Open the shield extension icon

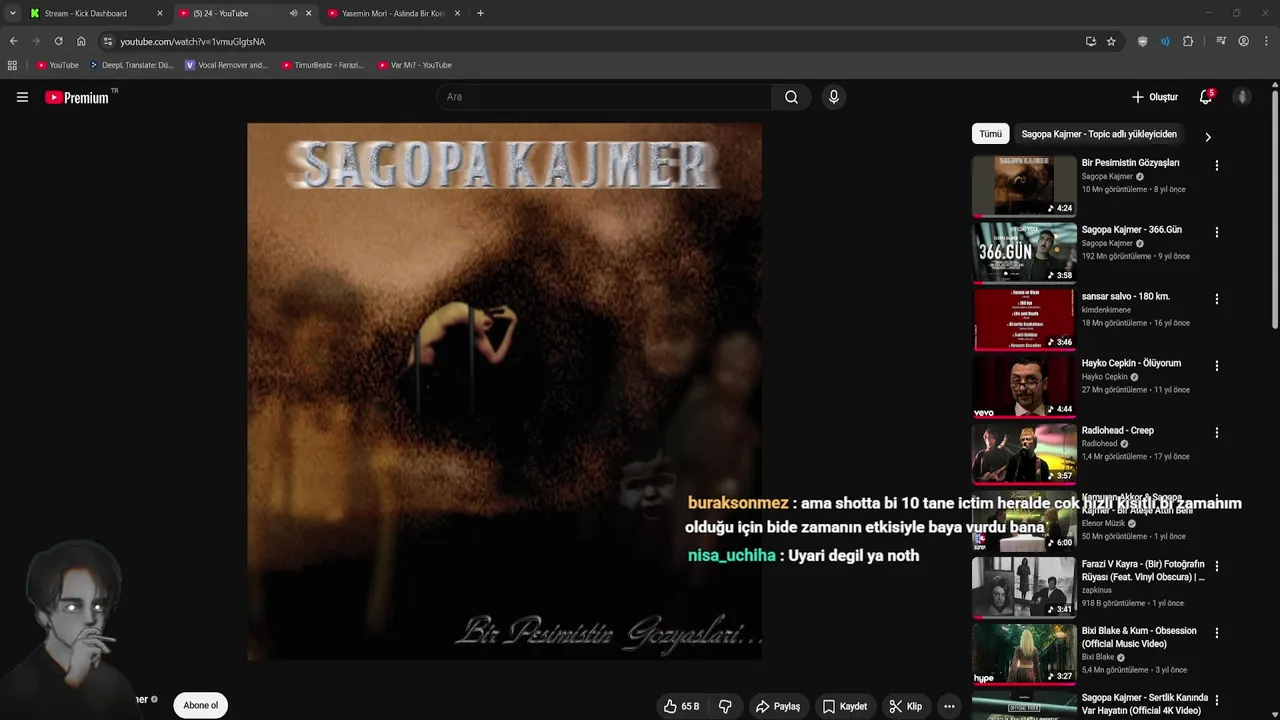(x=1143, y=41)
